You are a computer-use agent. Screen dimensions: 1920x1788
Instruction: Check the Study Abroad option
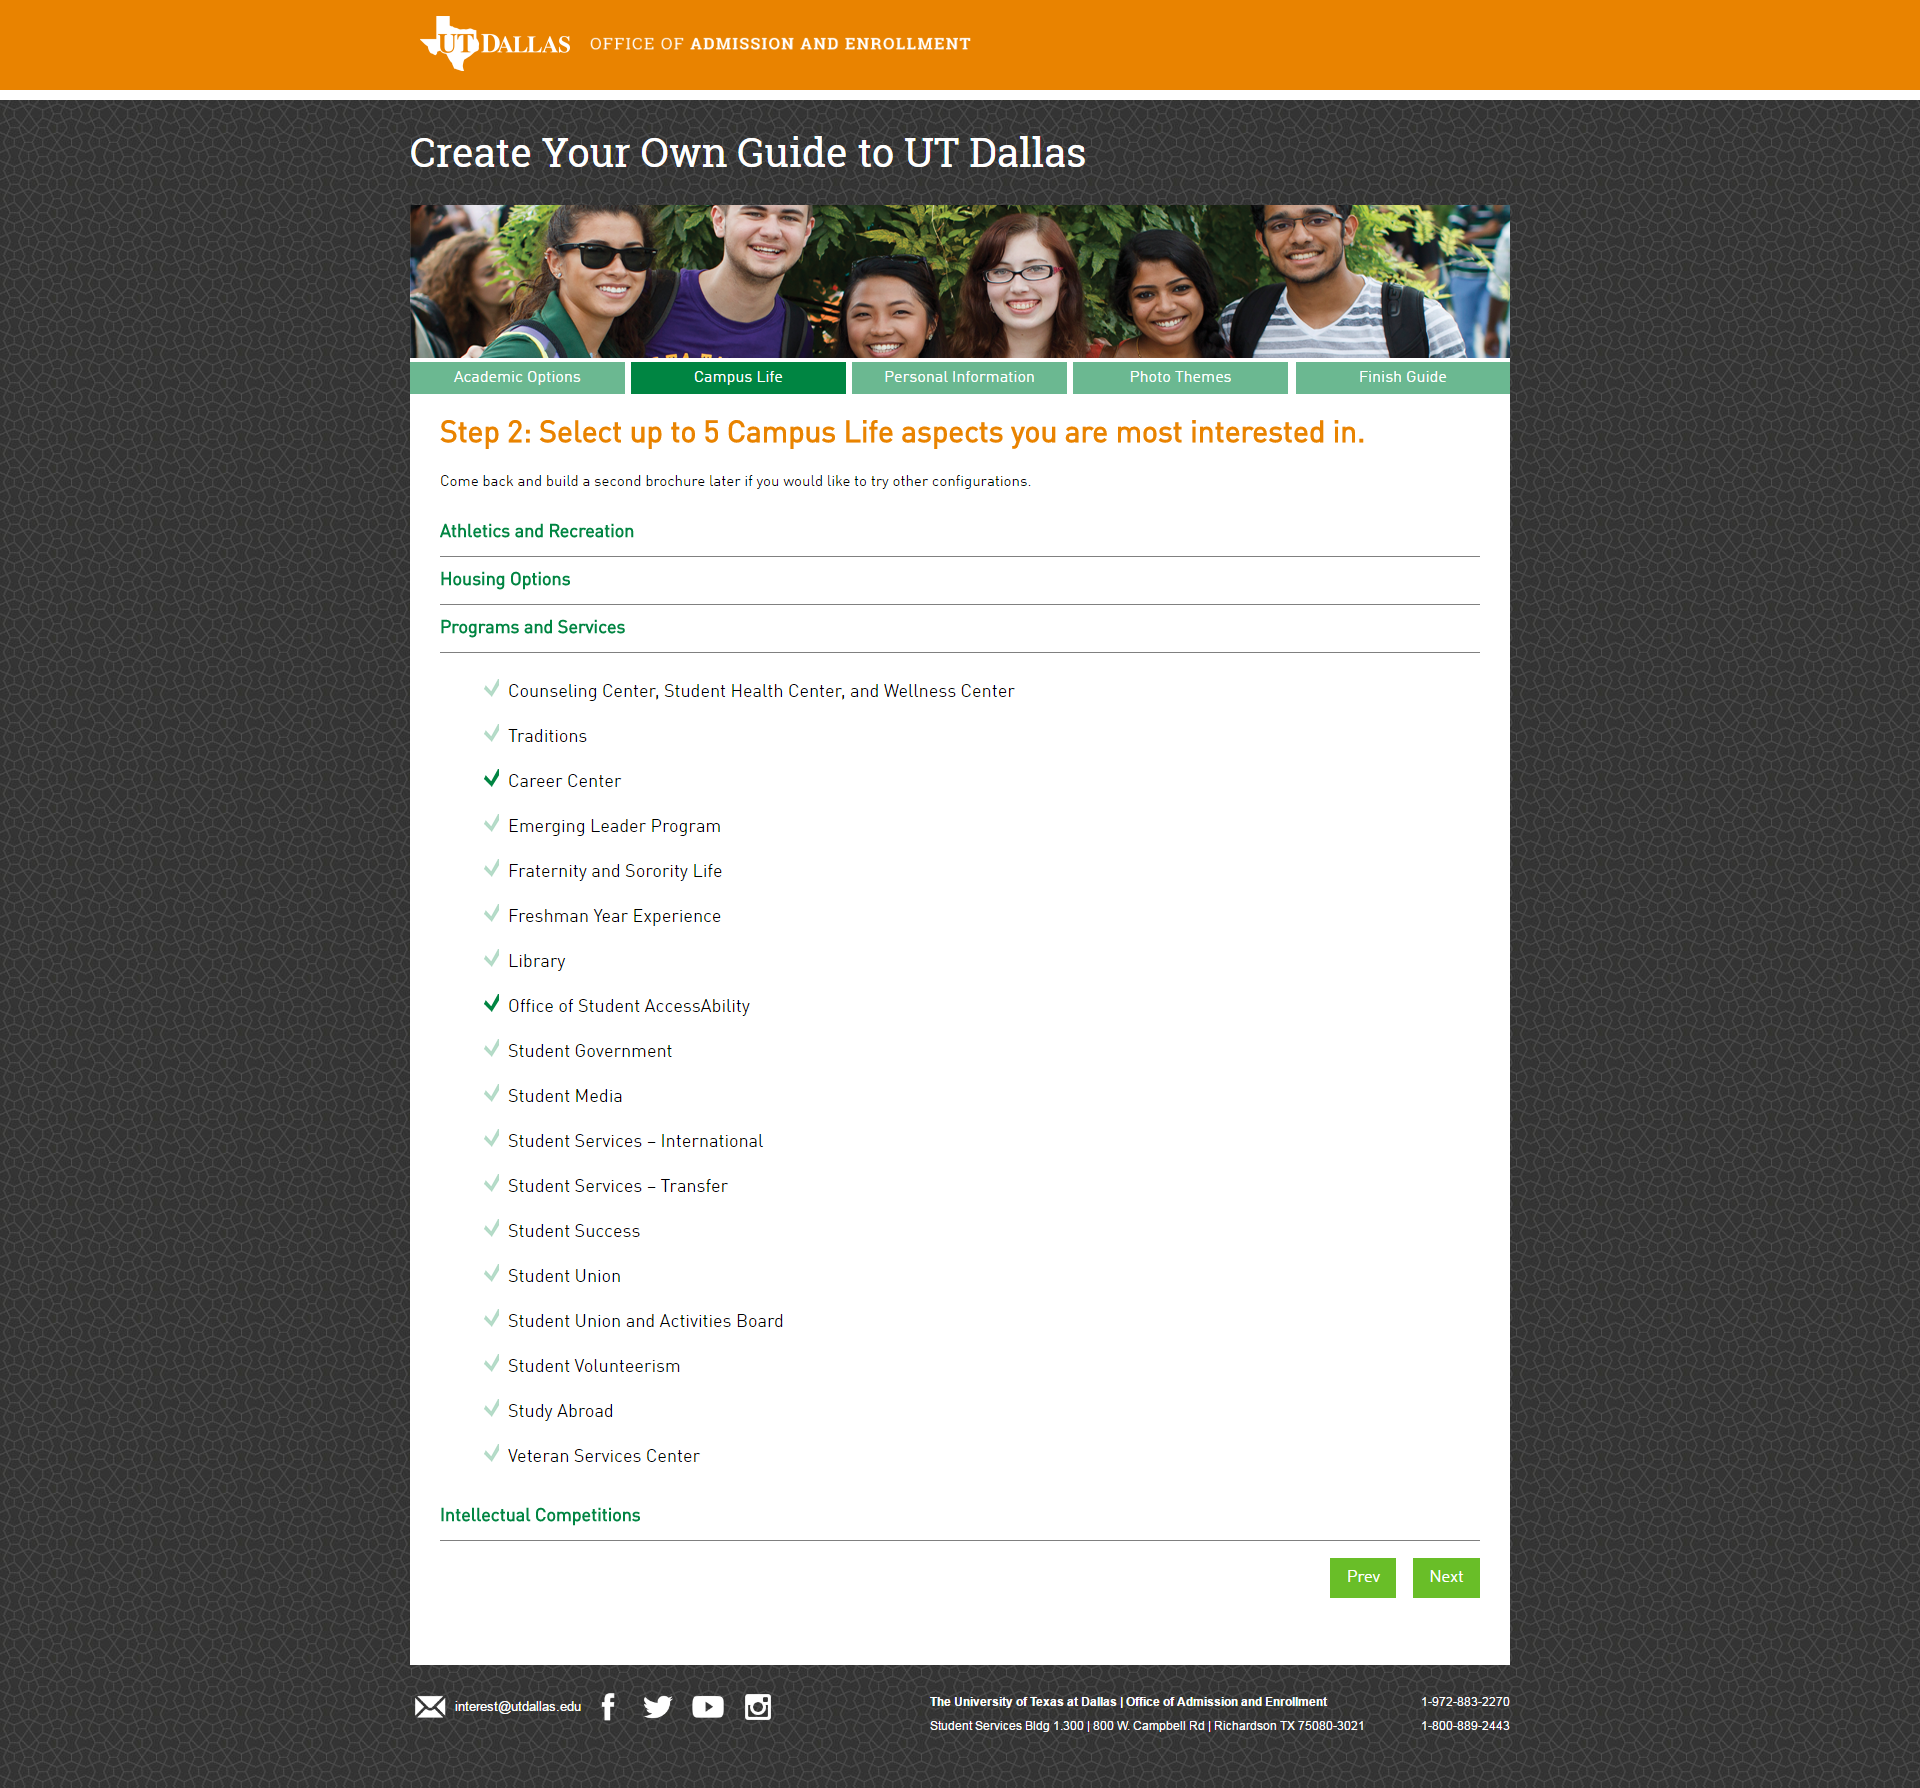[492, 1409]
